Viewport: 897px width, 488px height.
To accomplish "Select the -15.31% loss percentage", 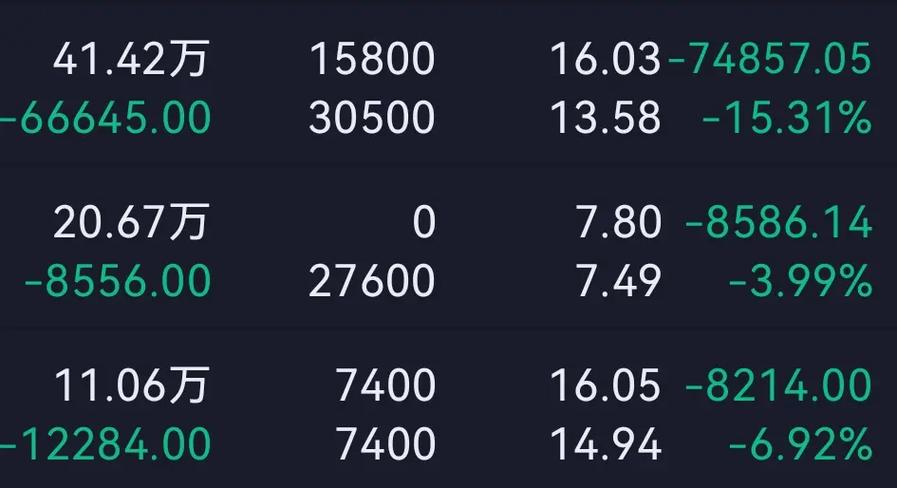I will (x=786, y=119).
